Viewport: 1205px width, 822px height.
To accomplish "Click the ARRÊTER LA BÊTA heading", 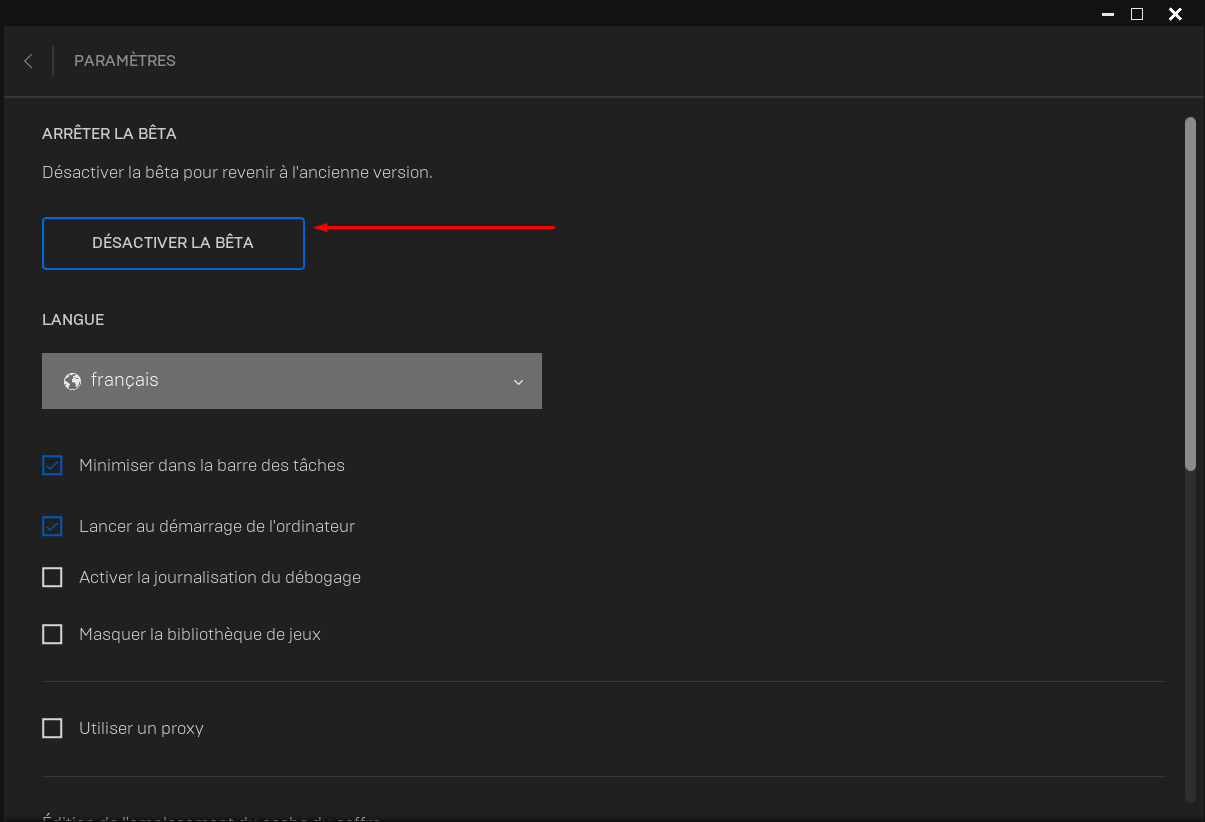I will coord(109,133).
